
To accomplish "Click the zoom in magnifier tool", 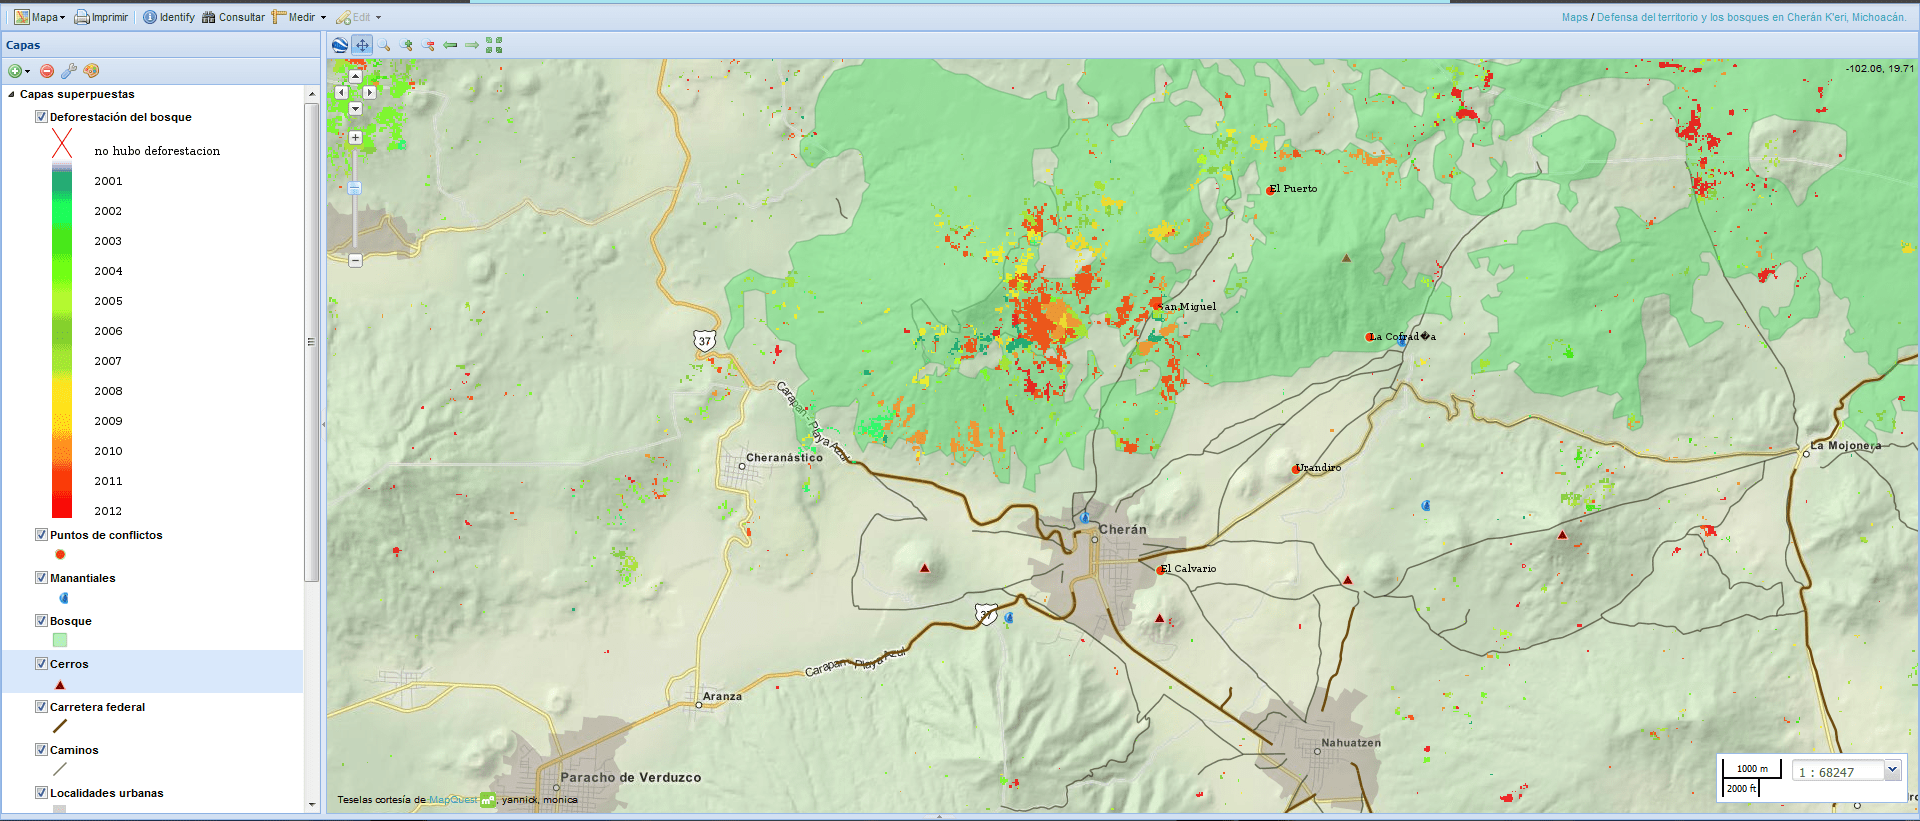I will click(x=406, y=45).
